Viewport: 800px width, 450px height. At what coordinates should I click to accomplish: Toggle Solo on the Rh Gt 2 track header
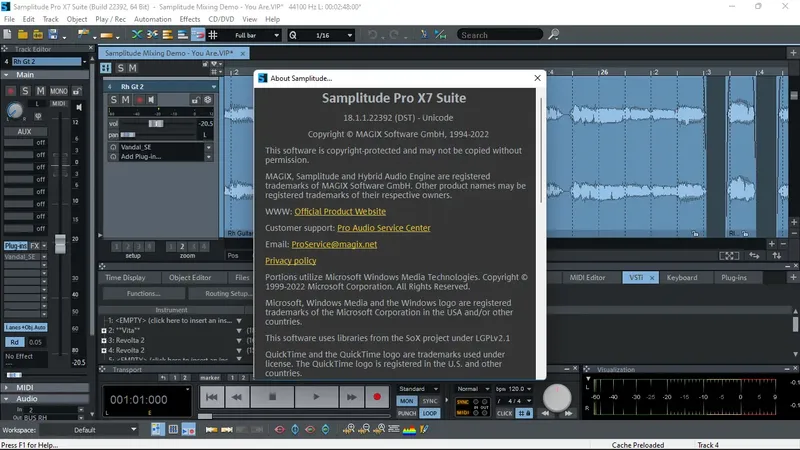[x=114, y=100]
